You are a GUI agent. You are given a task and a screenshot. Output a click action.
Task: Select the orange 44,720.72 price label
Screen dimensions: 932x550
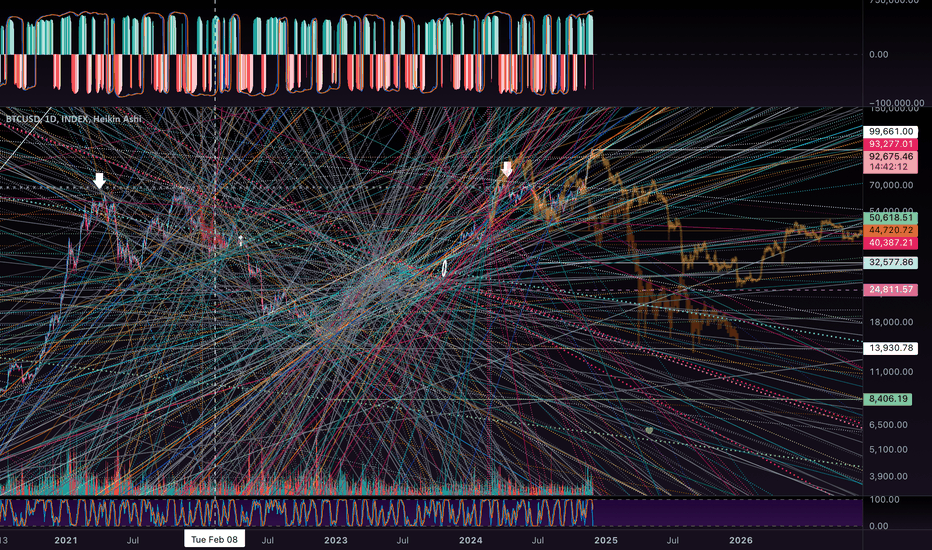(x=890, y=230)
